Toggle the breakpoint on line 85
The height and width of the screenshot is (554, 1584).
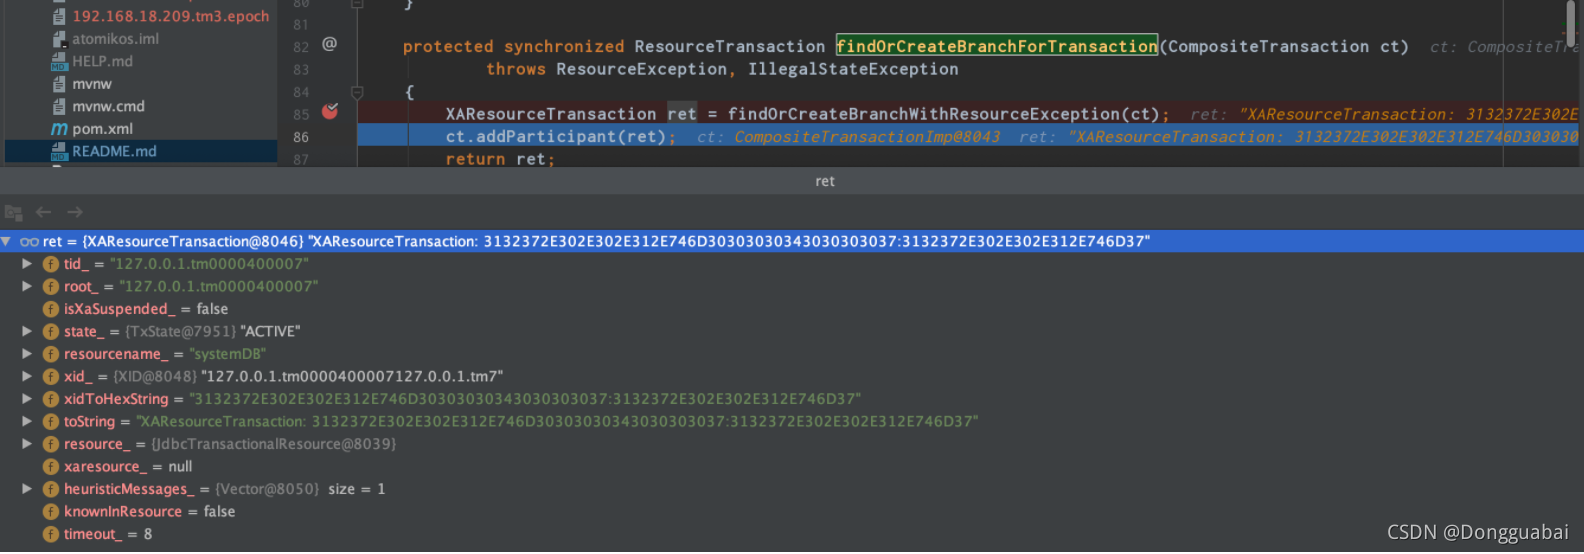[x=329, y=112]
